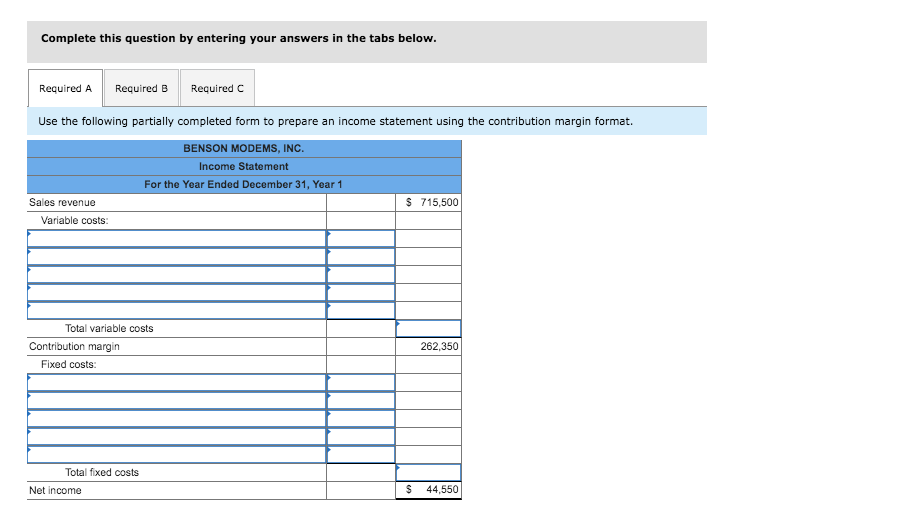Click second fixed cost amount field
Image resolution: width=907 pixels, height=506 pixels.
[x=361, y=400]
